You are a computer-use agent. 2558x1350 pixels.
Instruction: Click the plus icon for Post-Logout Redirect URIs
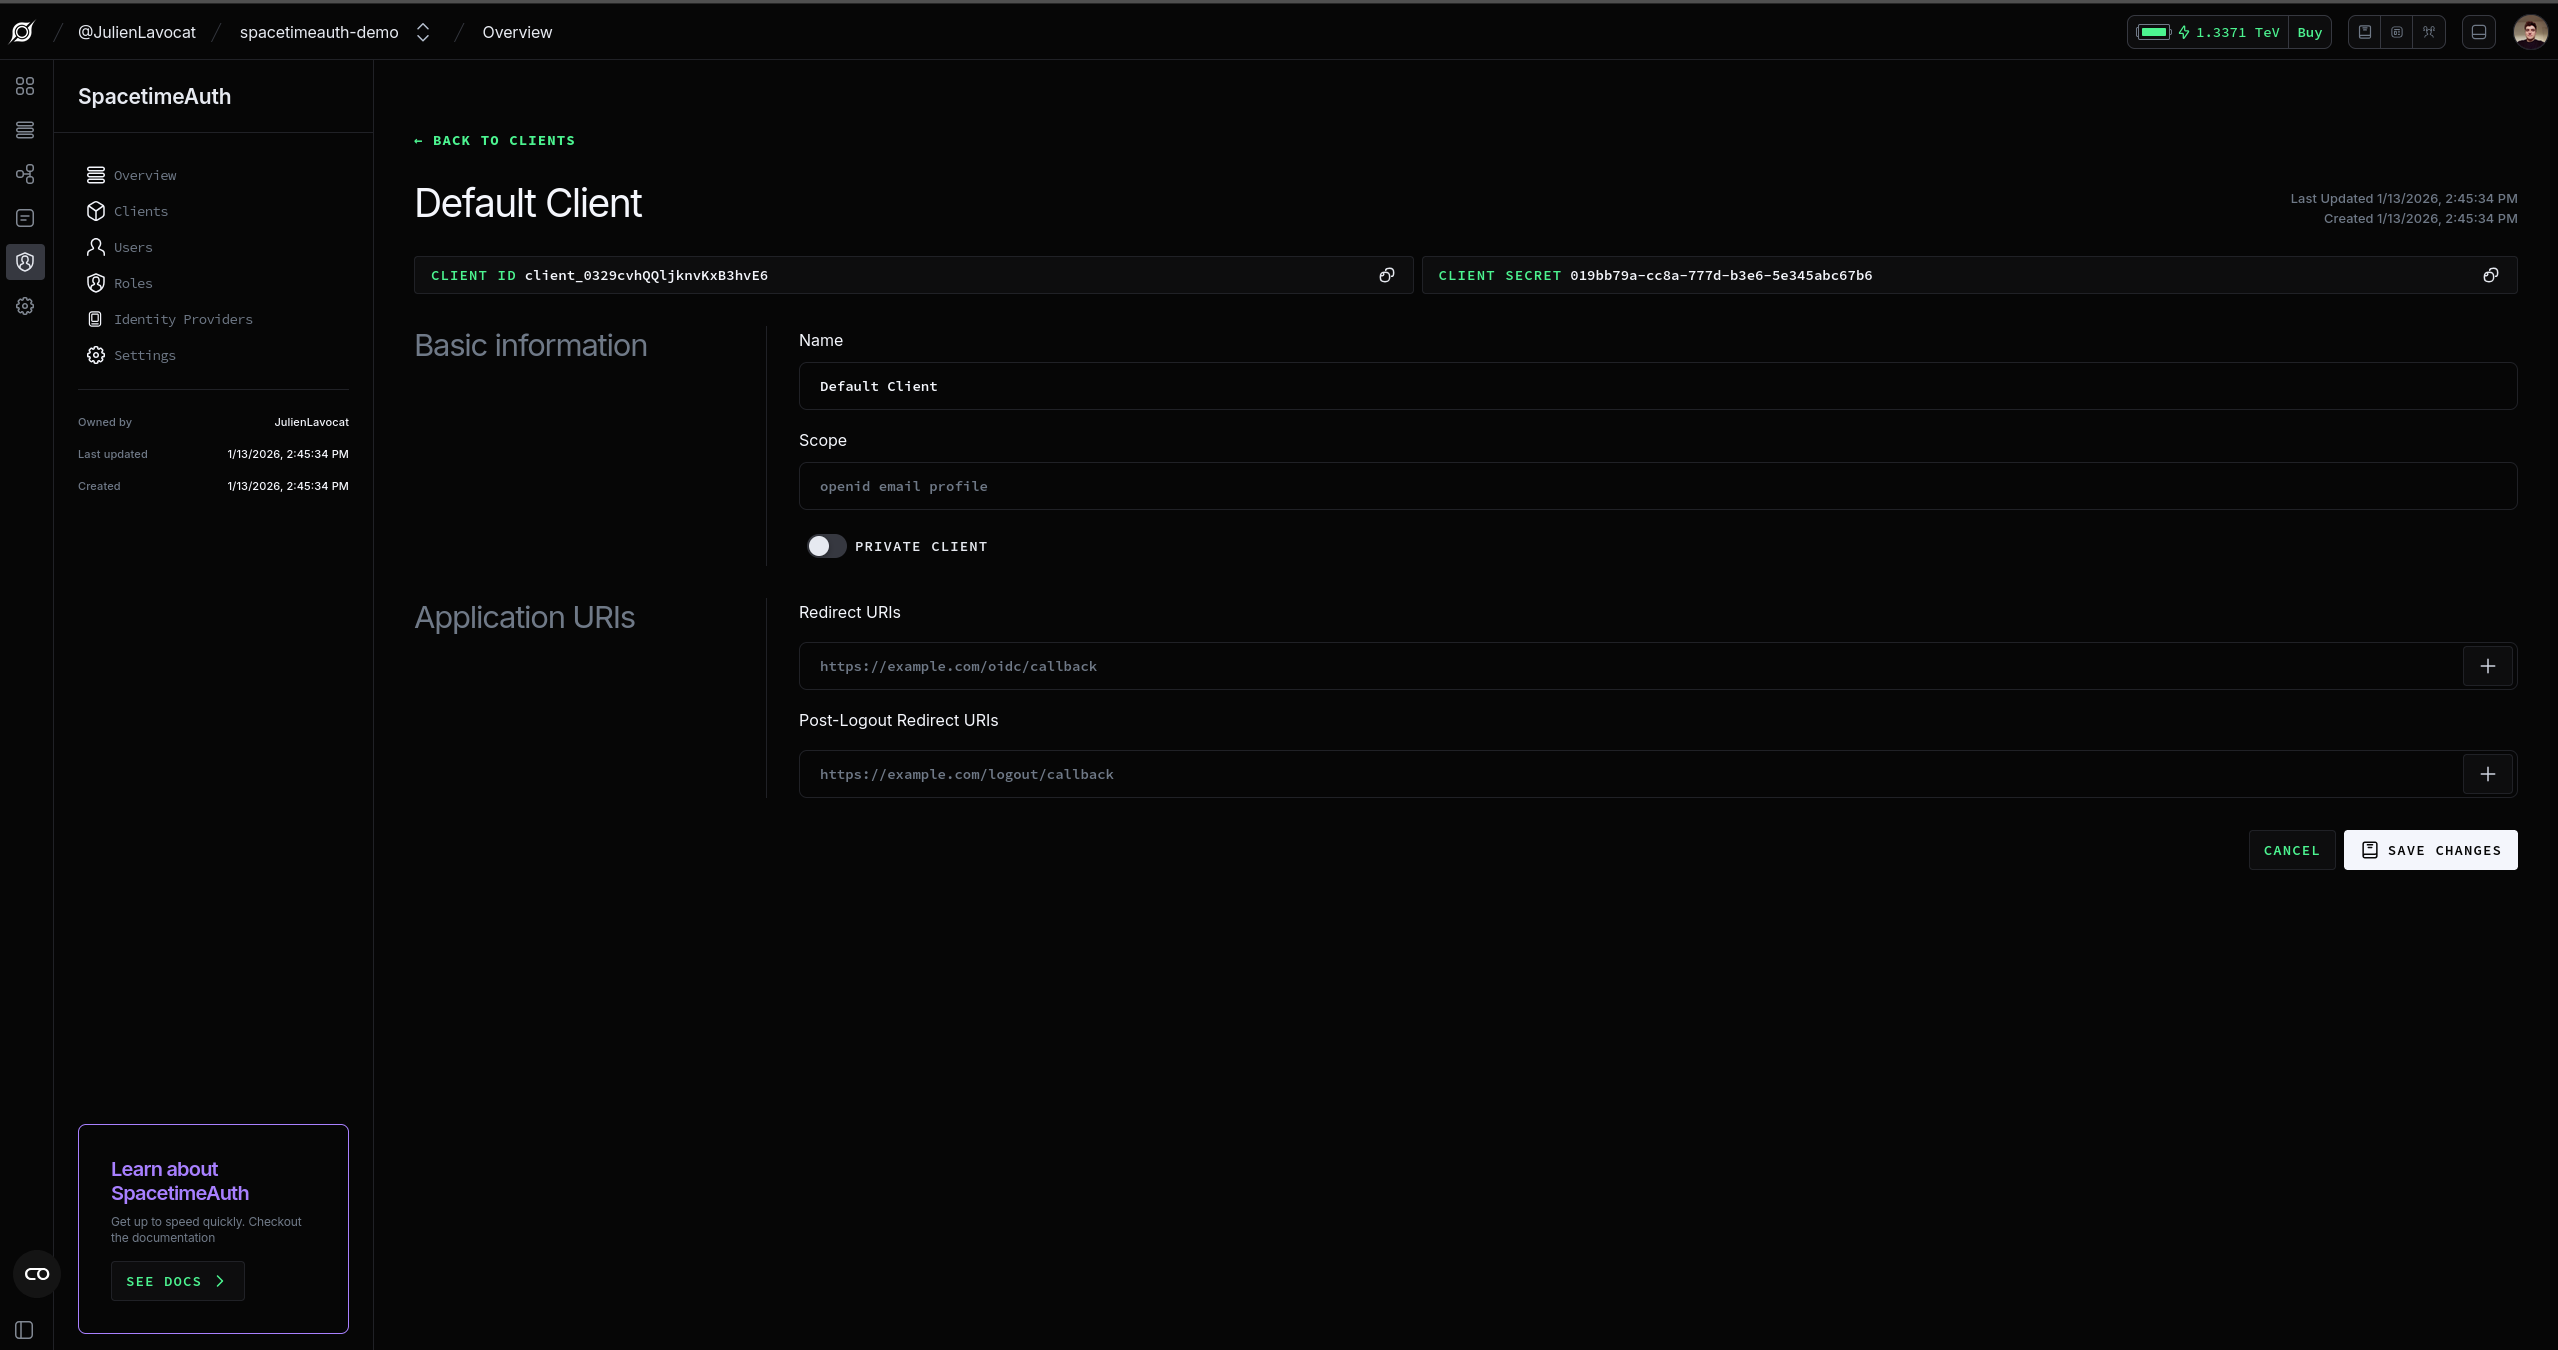pos(2489,774)
